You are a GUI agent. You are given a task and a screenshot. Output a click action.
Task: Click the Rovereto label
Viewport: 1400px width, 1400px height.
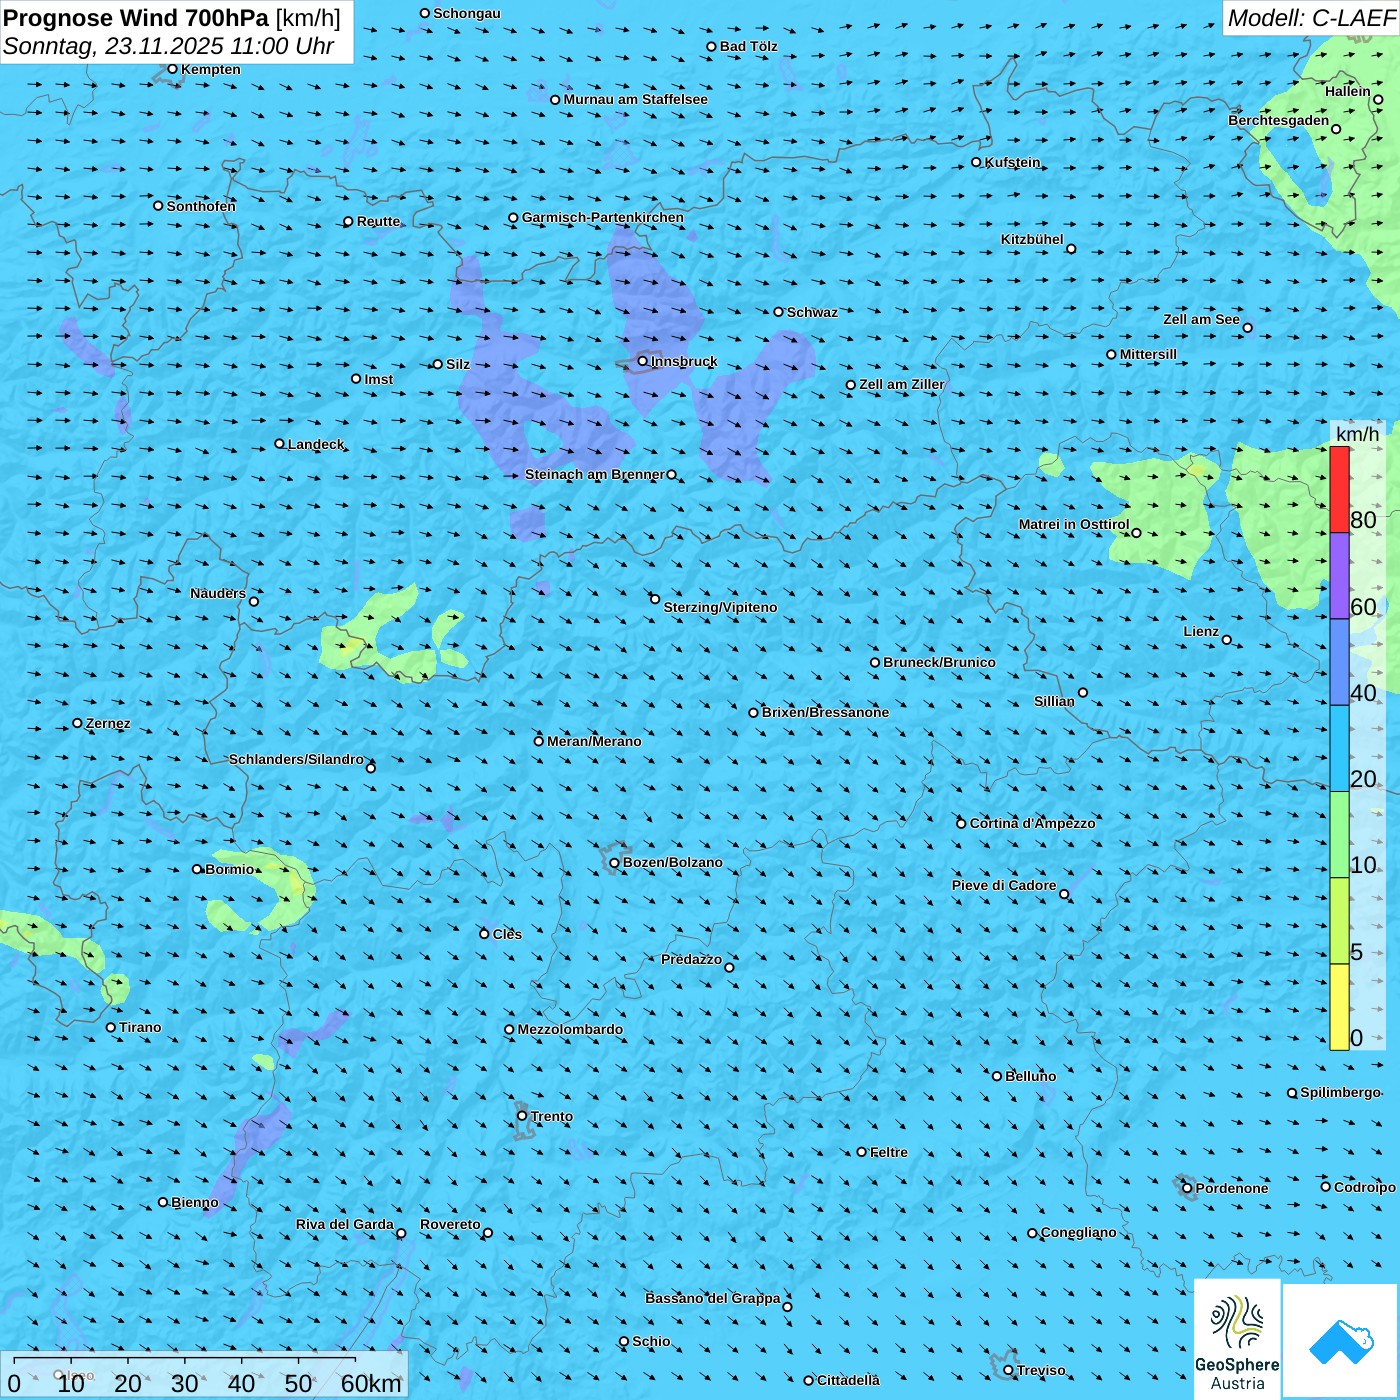coord(450,1224)
